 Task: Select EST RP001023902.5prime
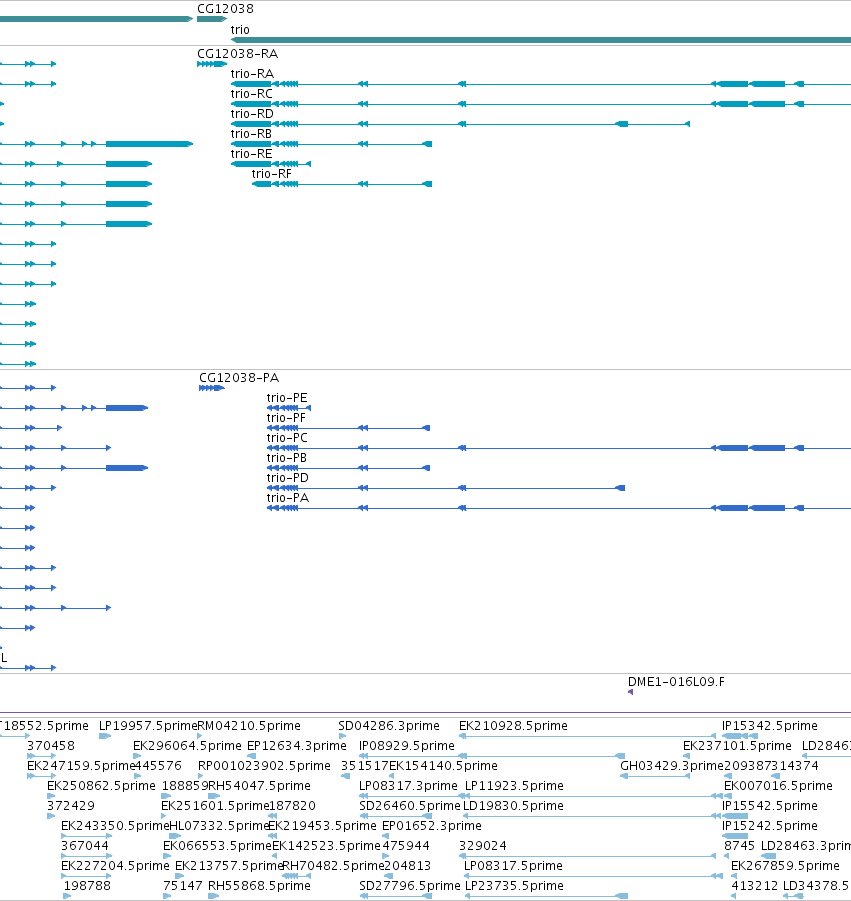point(264,766)
